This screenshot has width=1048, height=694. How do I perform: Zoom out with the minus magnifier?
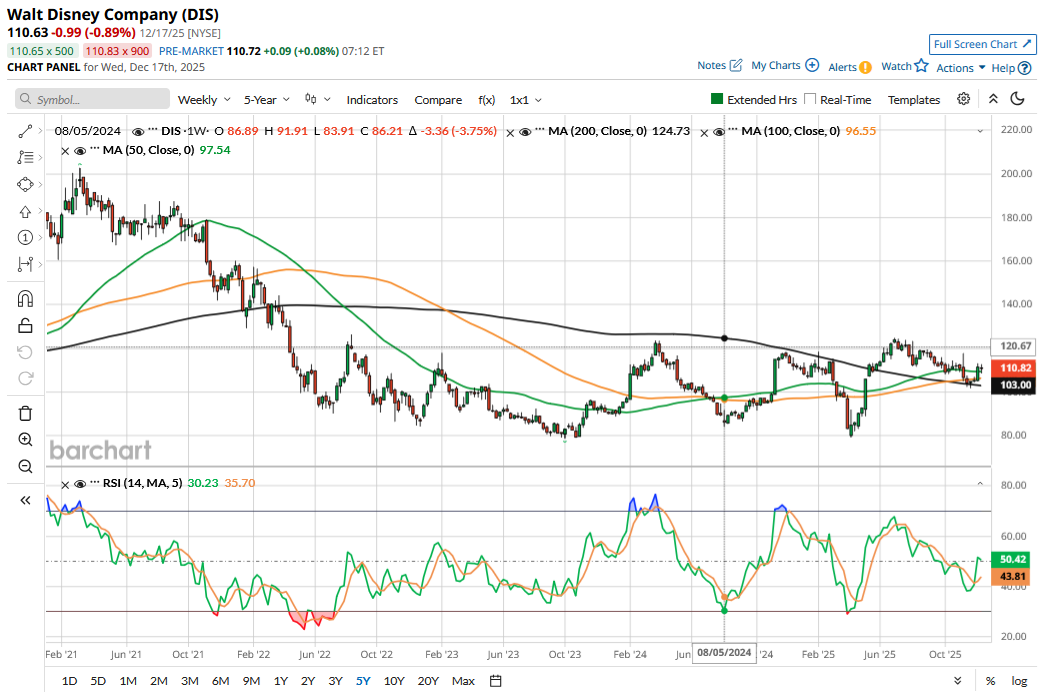pos(26,465)
